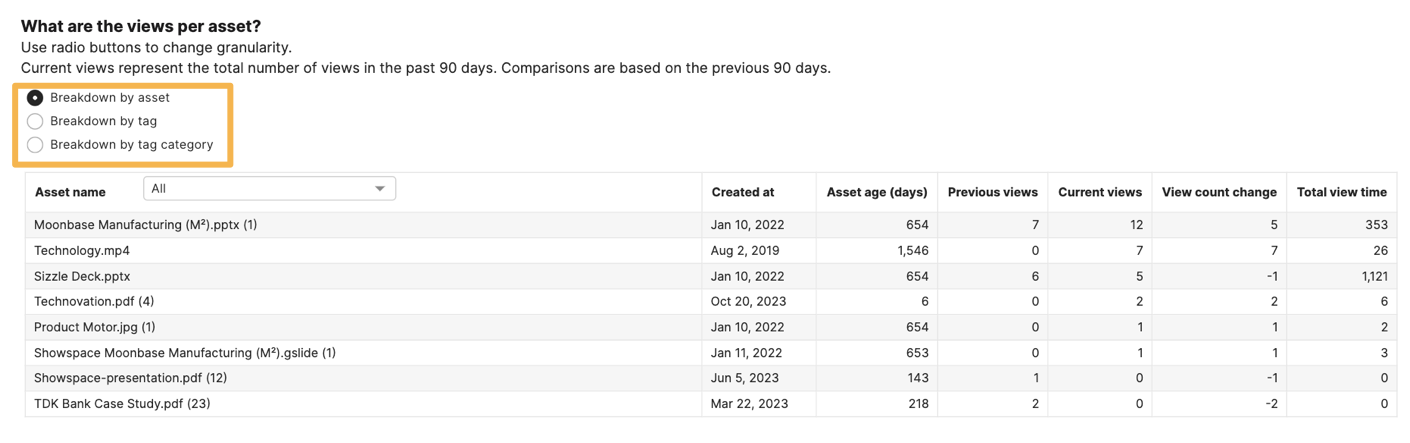This screenshot has width=1410, height=443.
Task: Select Breakdown by asset radio button
Action: click(x=35, y=98)
